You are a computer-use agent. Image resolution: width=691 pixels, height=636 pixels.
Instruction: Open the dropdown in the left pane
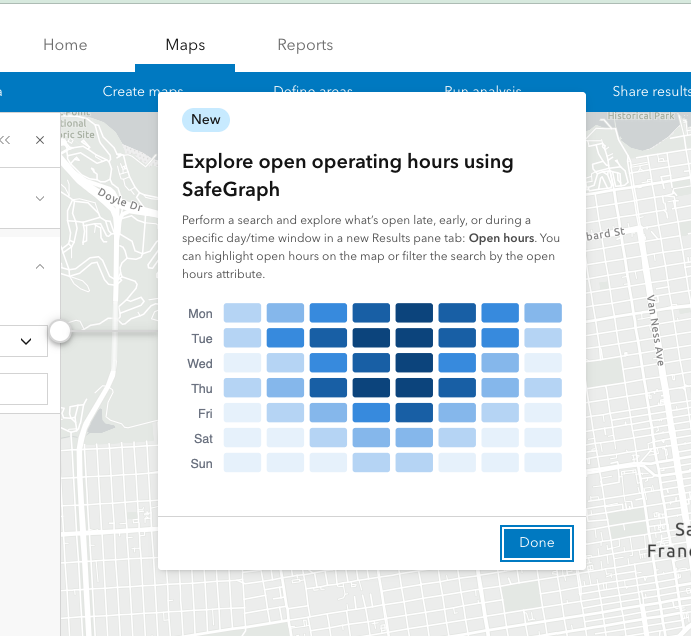[23, 341]
